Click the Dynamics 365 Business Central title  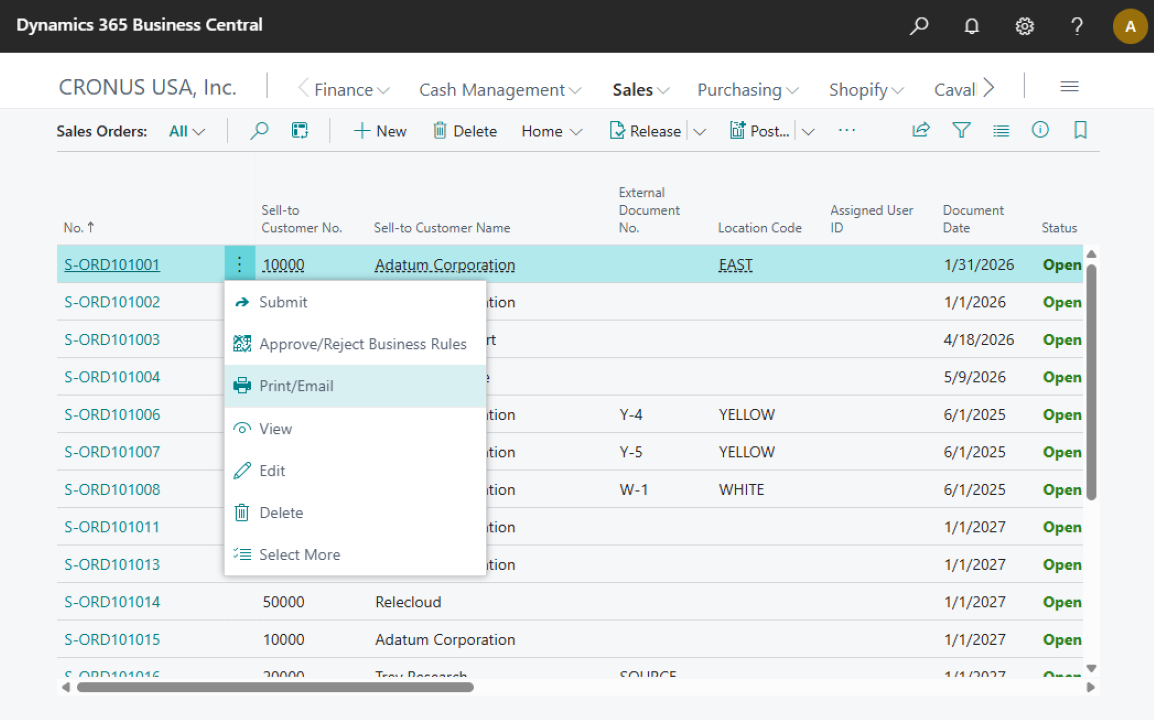[139, 25]
